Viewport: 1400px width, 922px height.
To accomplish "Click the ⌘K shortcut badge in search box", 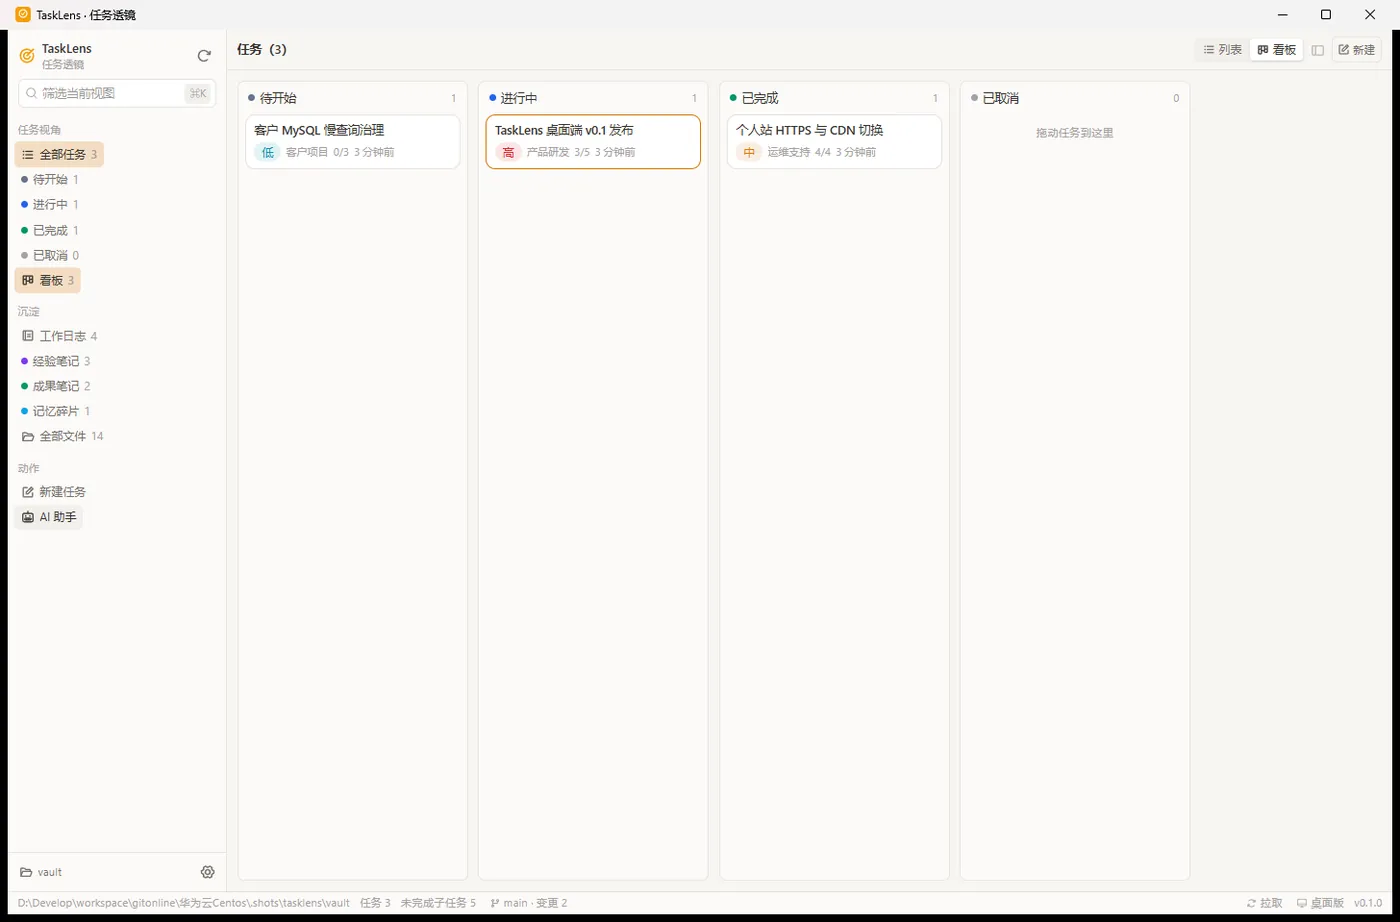I will (197, 93).
